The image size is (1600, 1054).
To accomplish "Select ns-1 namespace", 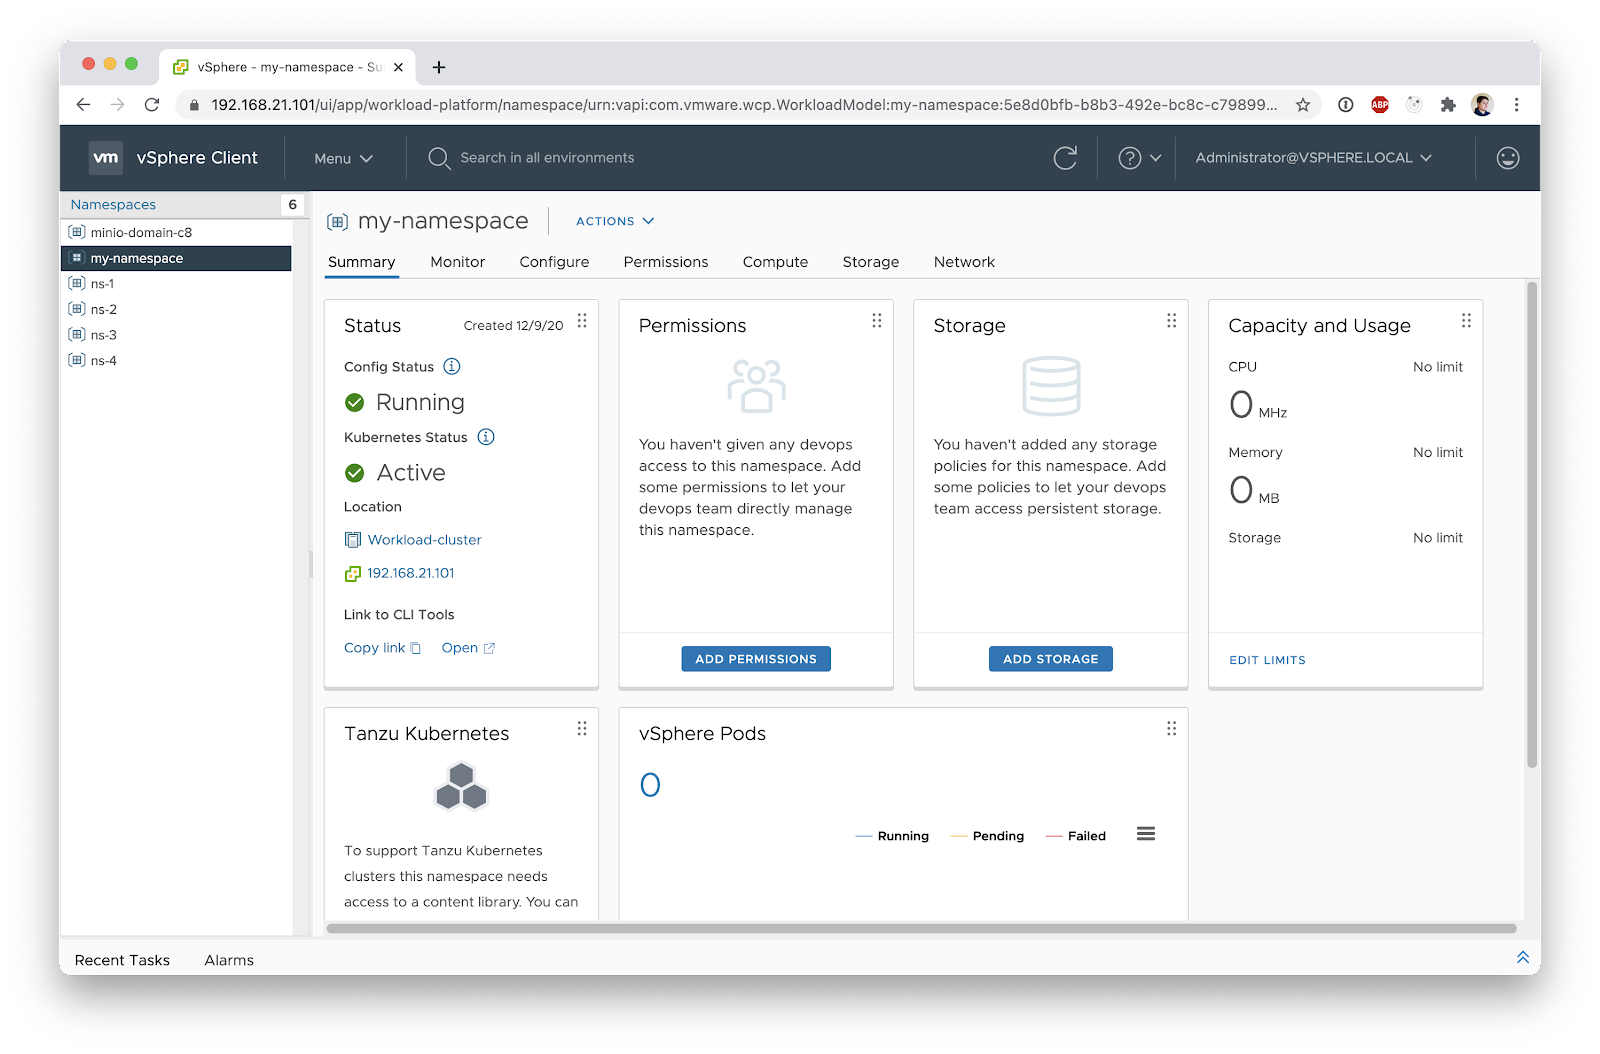I will pos(176,284).
